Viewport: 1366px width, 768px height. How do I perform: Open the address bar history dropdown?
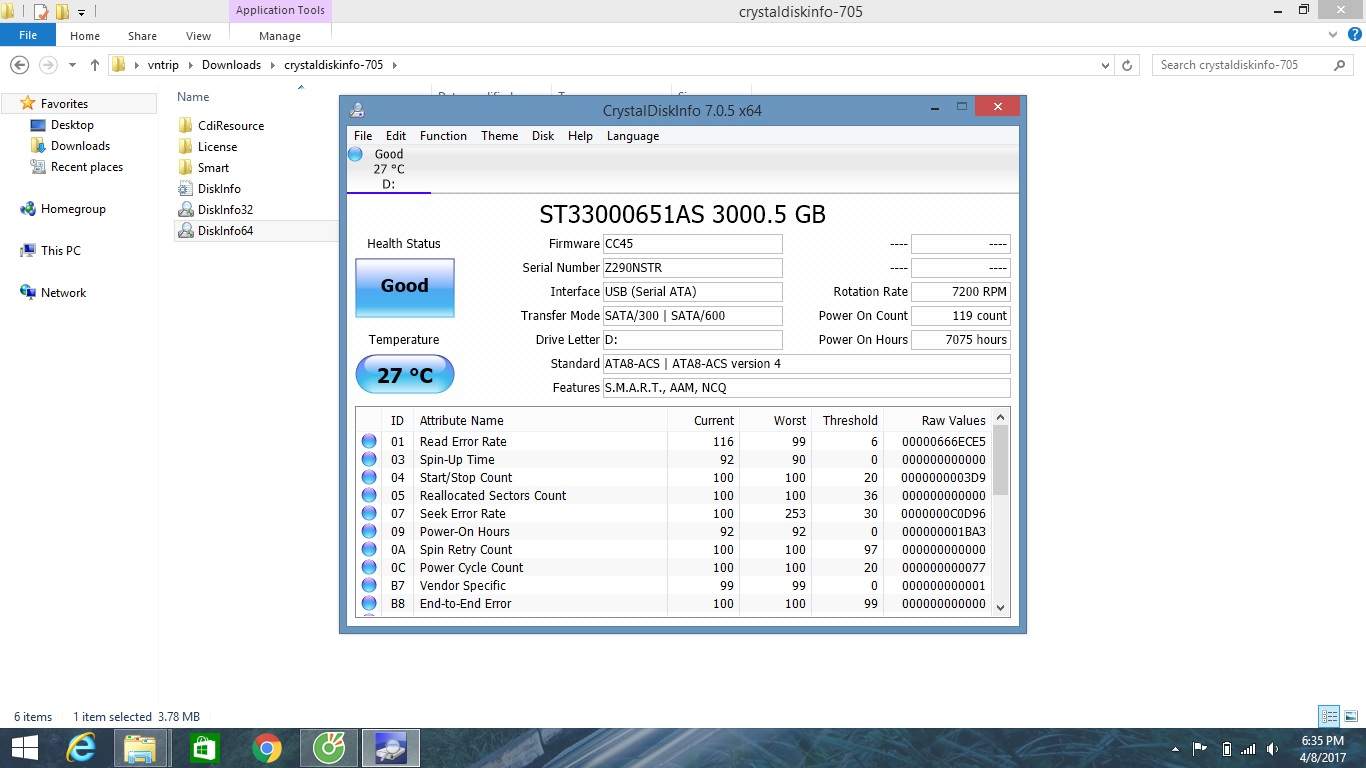point(1105,65)
